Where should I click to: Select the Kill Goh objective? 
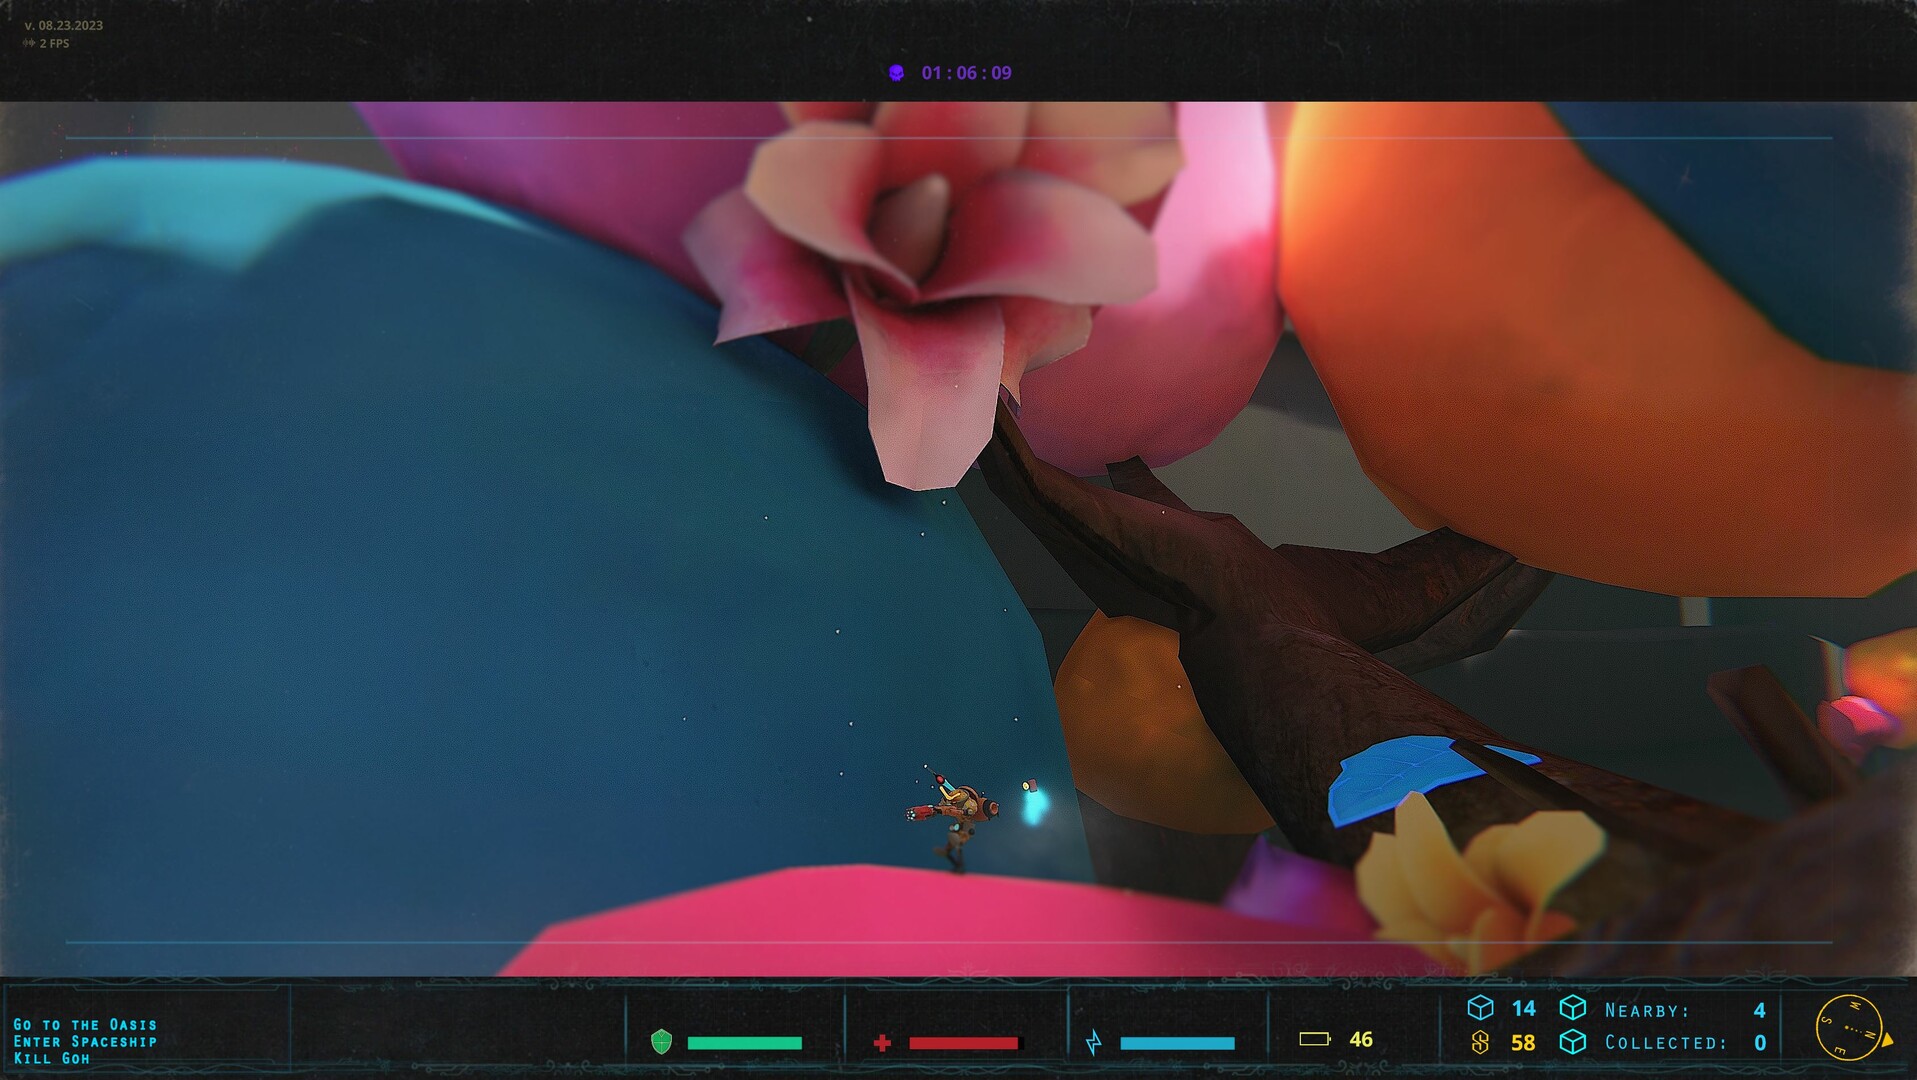tap(51, 1059)
